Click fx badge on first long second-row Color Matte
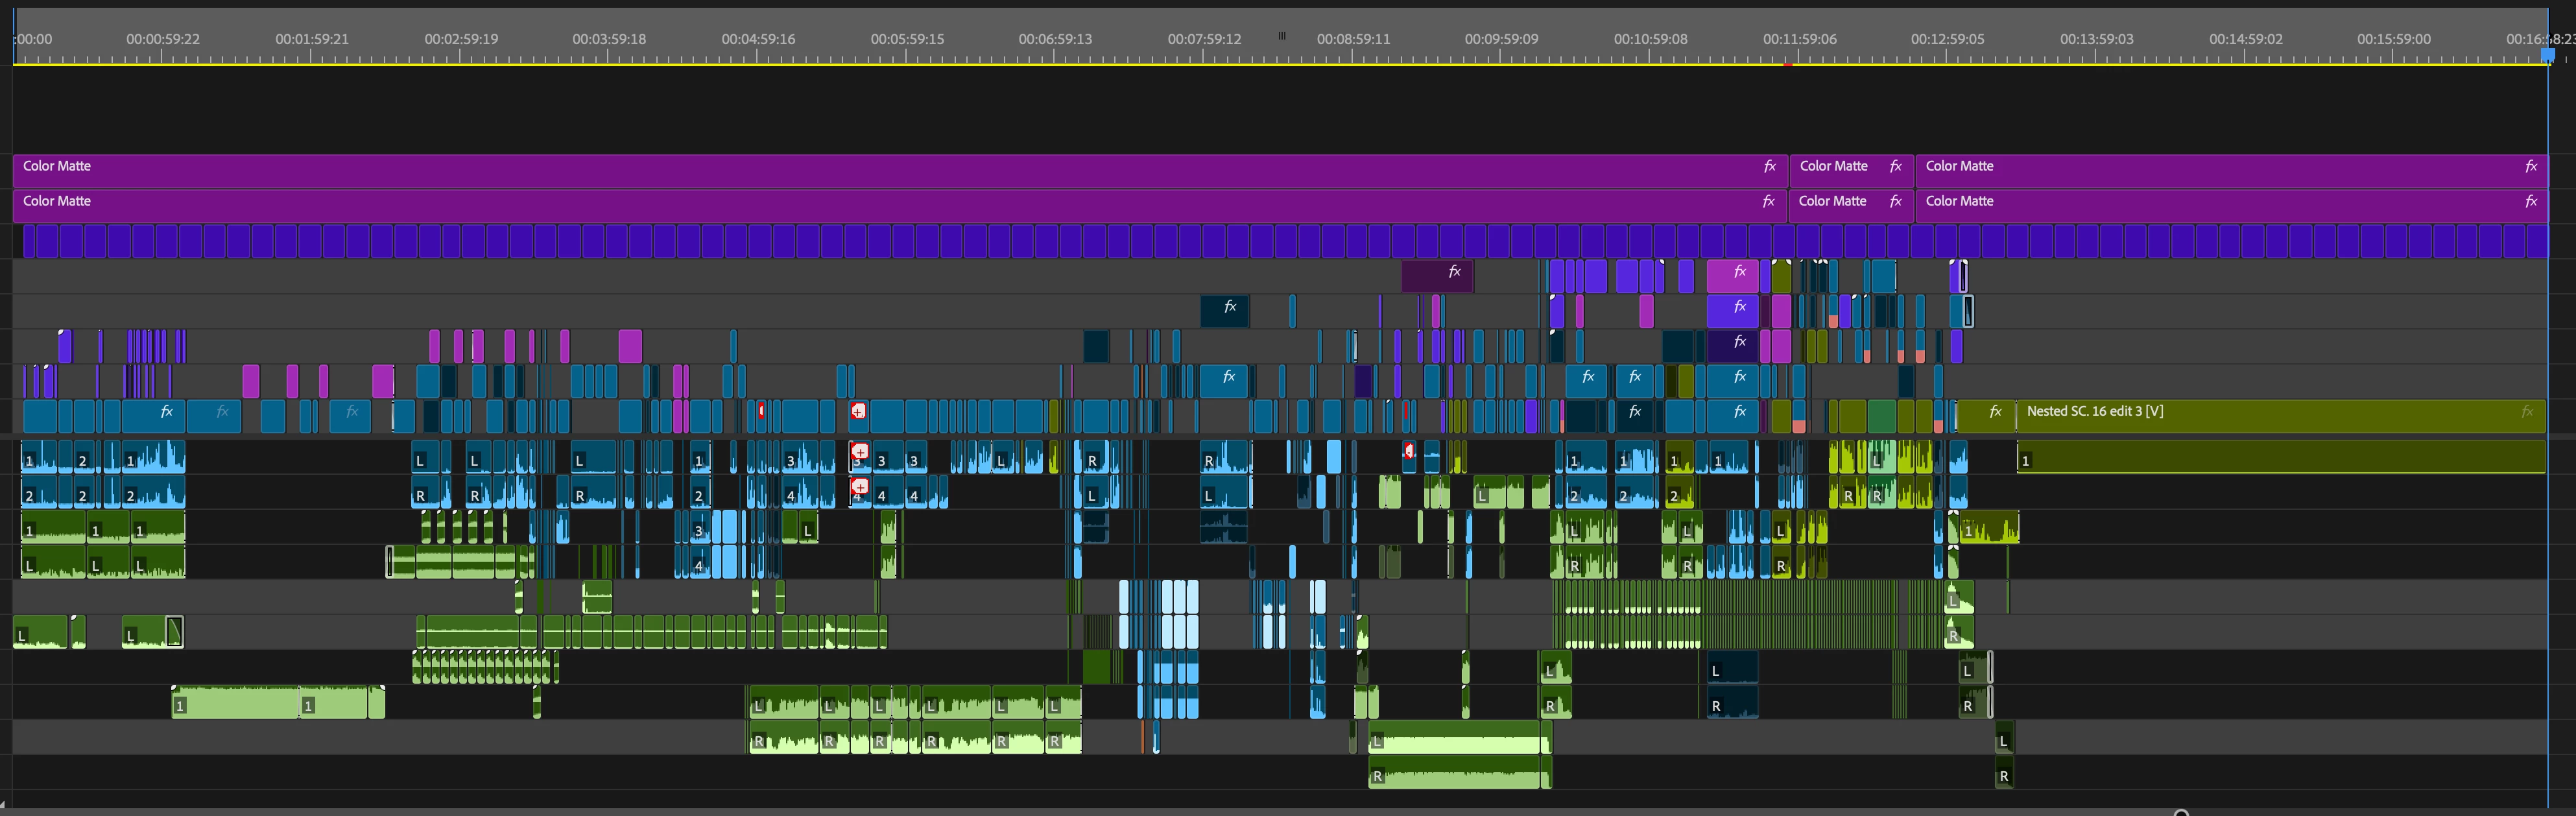Screen dimensions: 2576x816 tap(1768, 201)
